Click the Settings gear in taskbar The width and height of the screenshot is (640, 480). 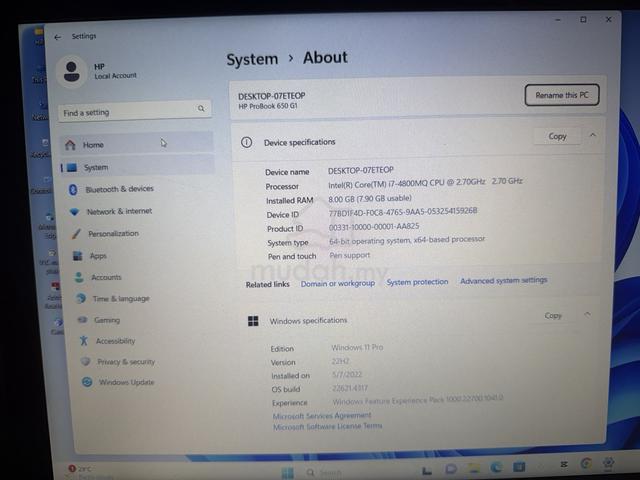click(x=609, y=462)
